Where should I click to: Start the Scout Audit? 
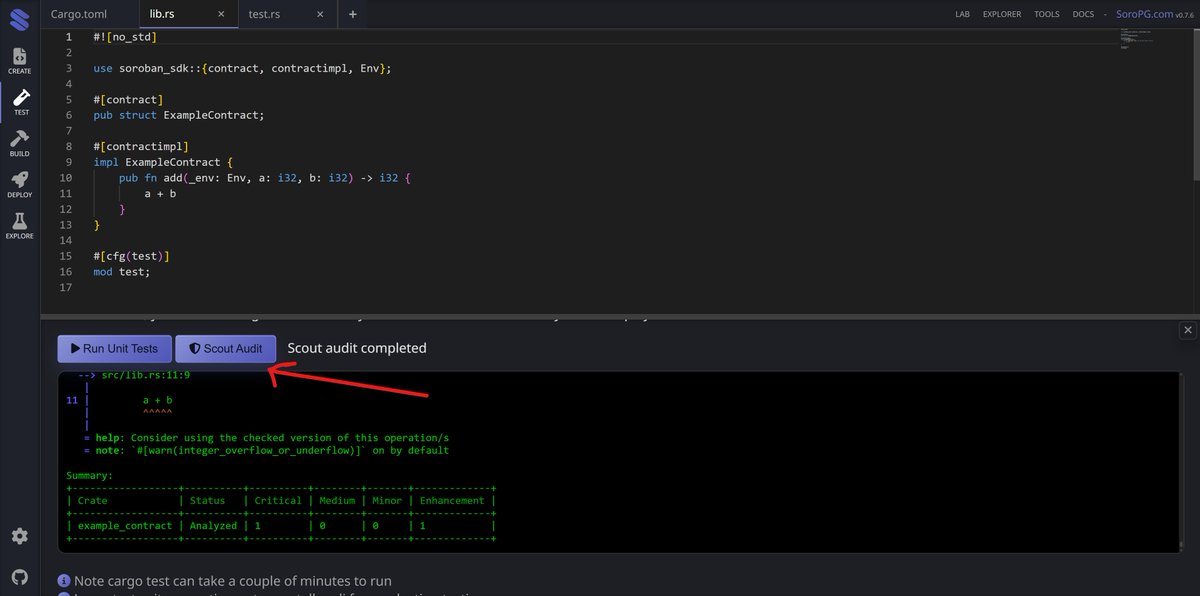[x=225, y=348]
